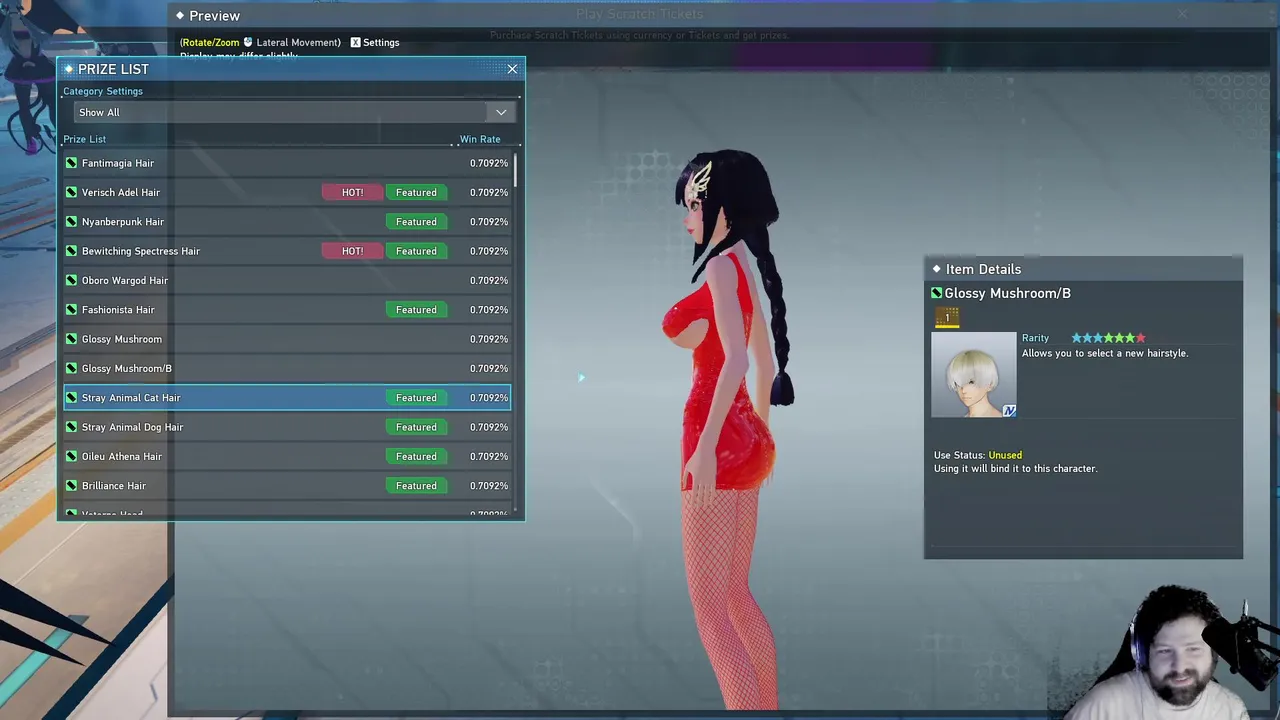Screen dimensions: 1280x720
Task: Click the Category Settings label
Action: [103, 91]
